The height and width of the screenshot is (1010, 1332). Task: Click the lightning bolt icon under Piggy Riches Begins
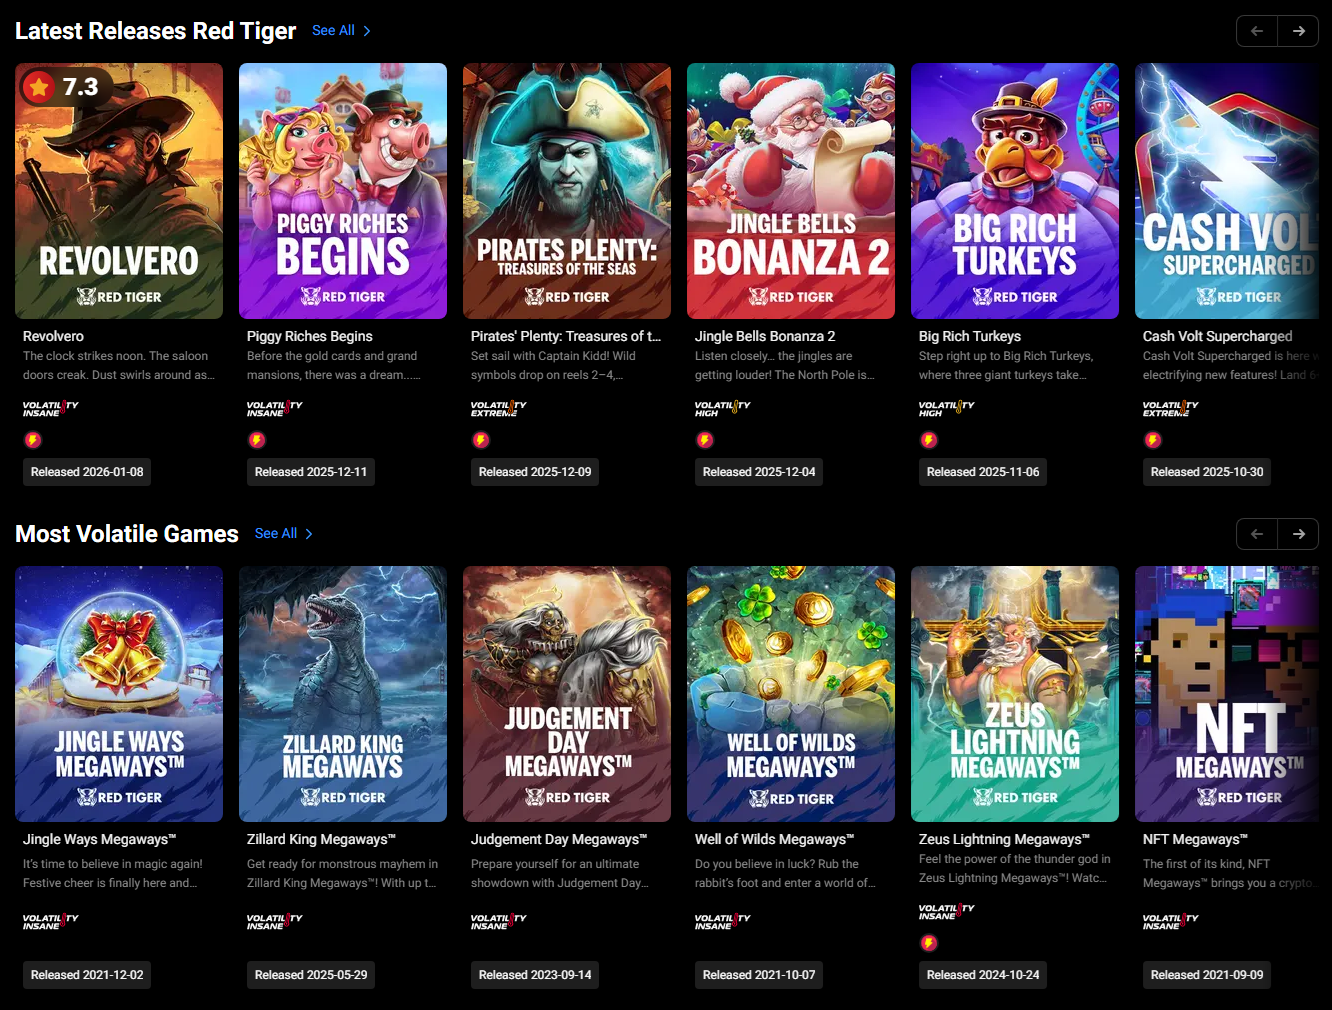257,440
